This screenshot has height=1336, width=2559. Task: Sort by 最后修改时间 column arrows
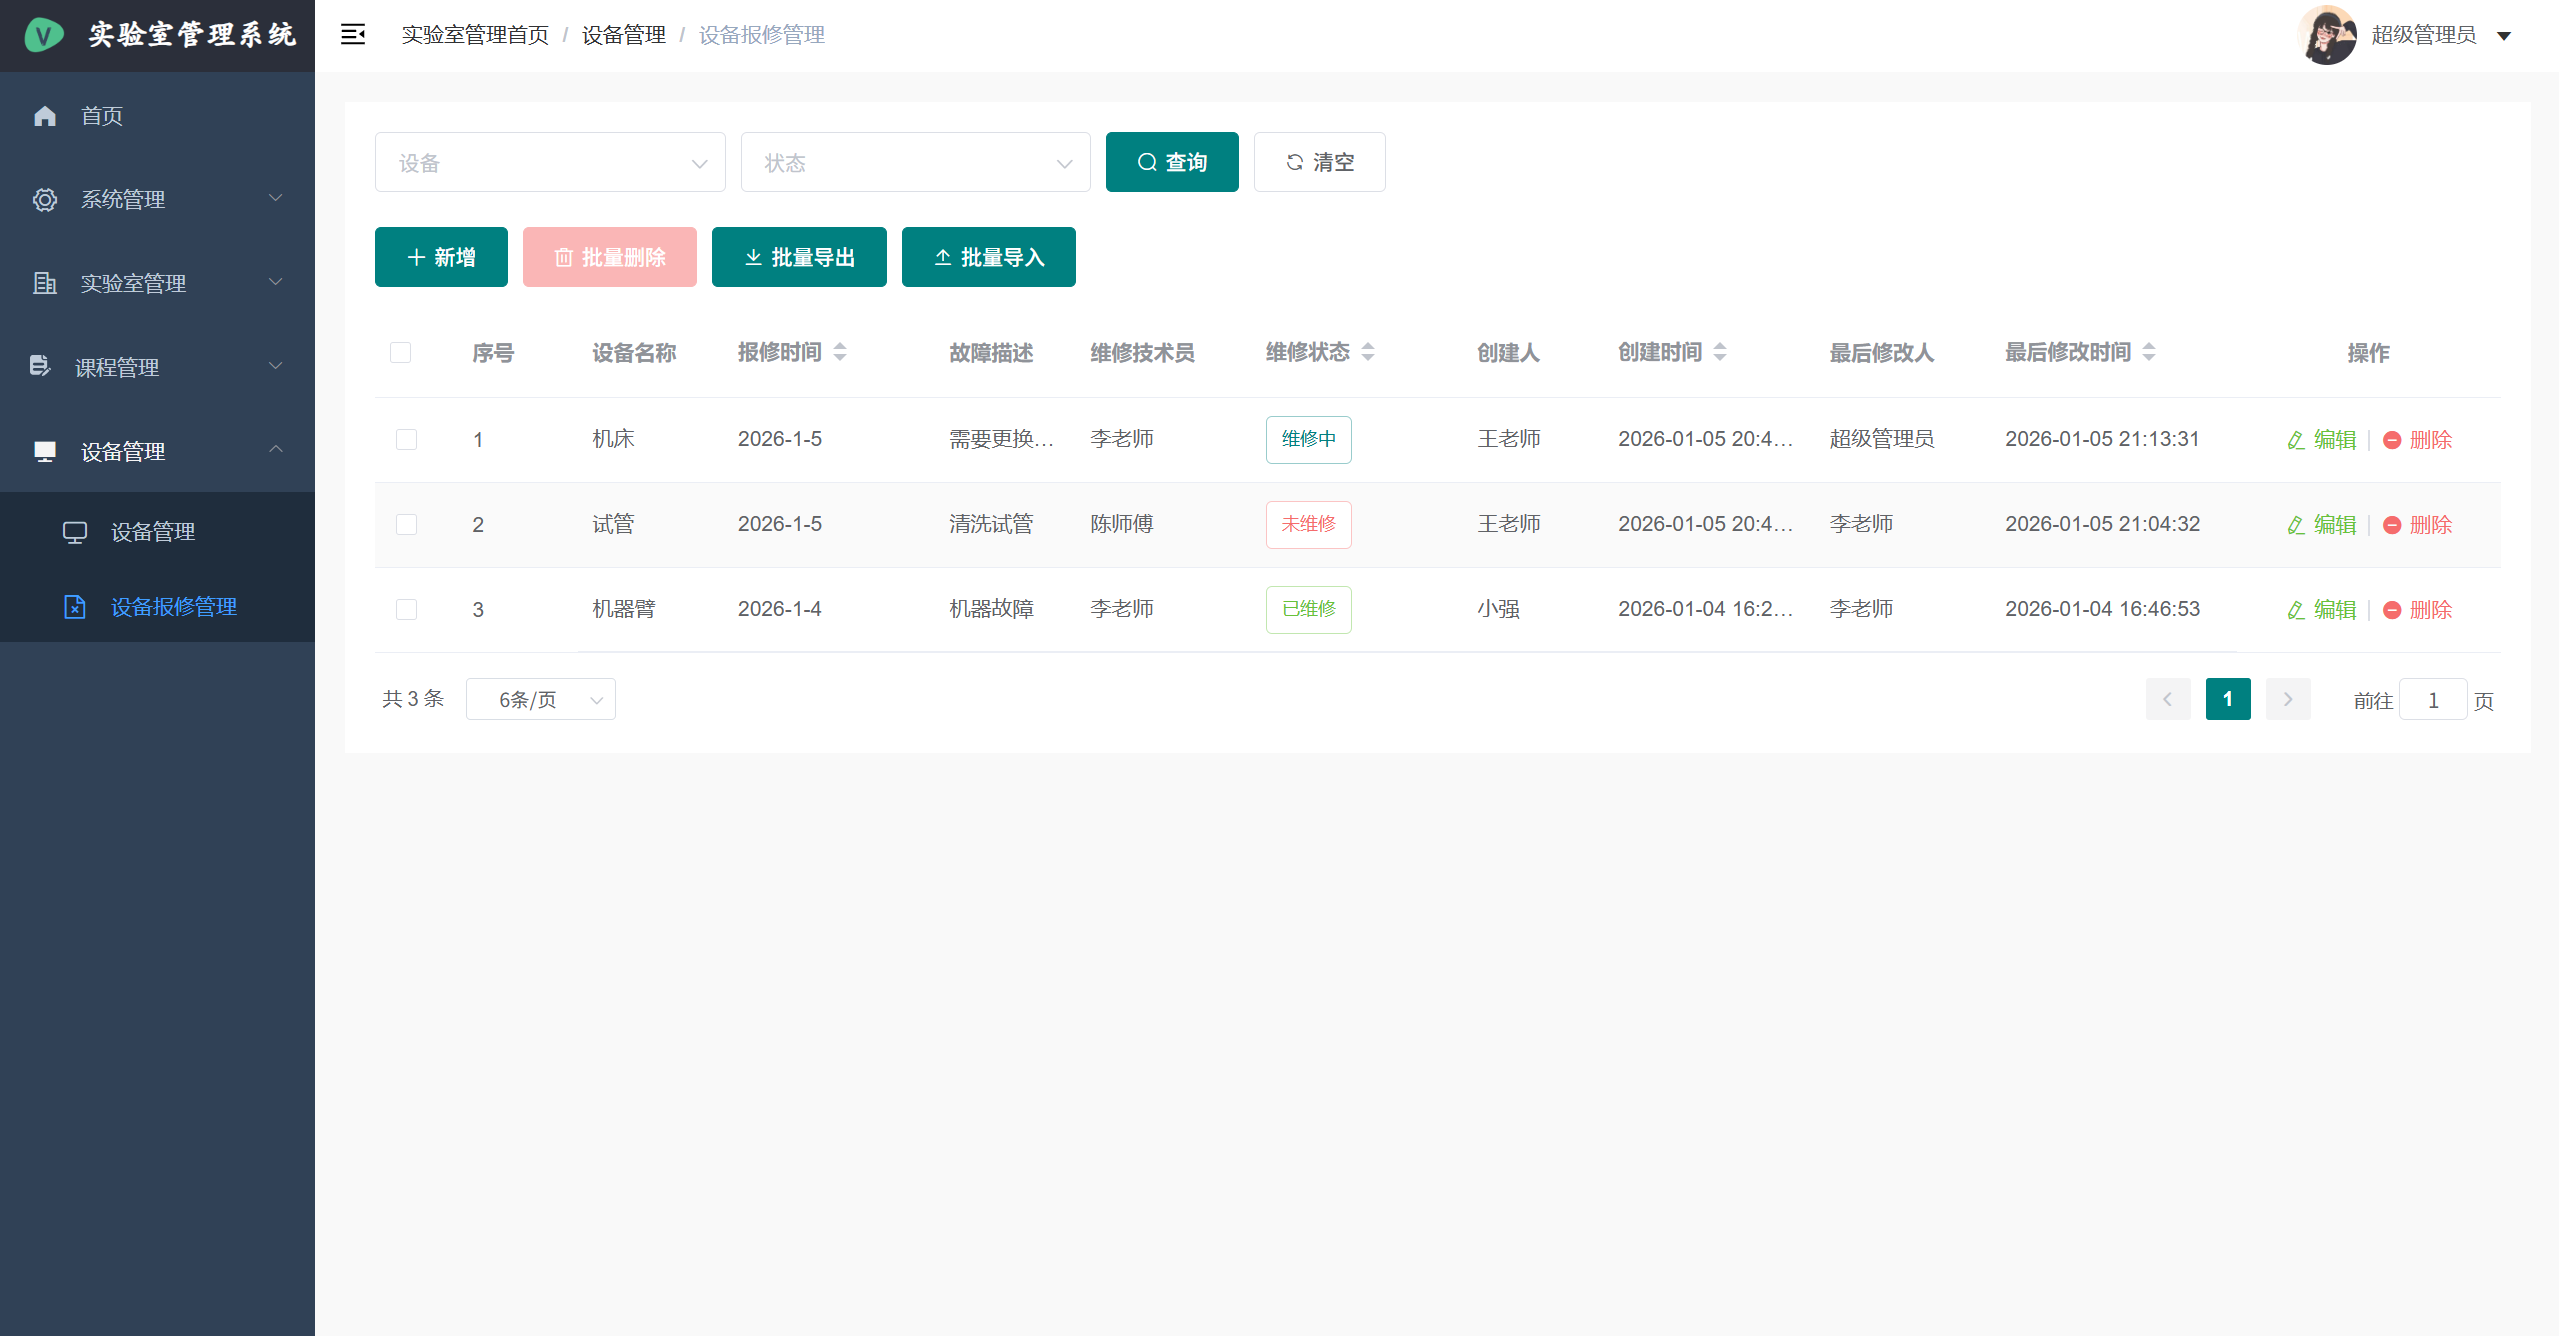2149,352
